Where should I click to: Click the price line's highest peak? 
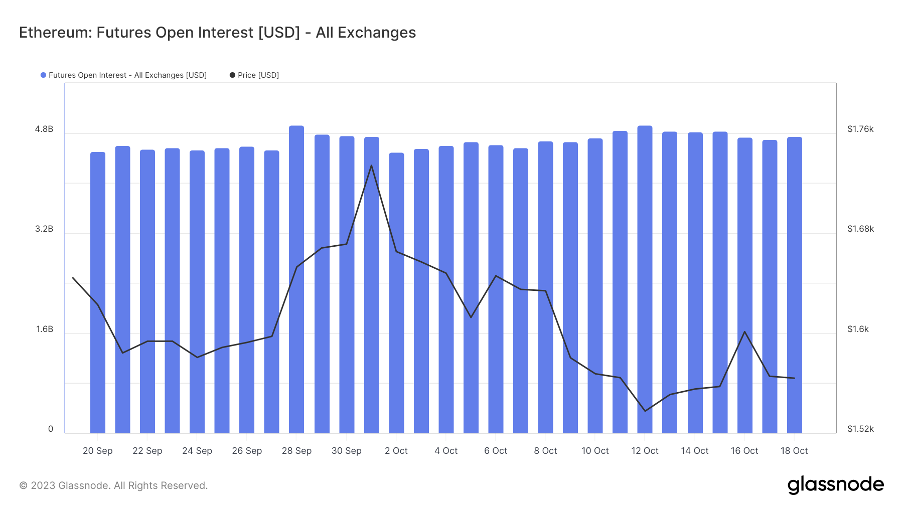click(x=371, y=165)
